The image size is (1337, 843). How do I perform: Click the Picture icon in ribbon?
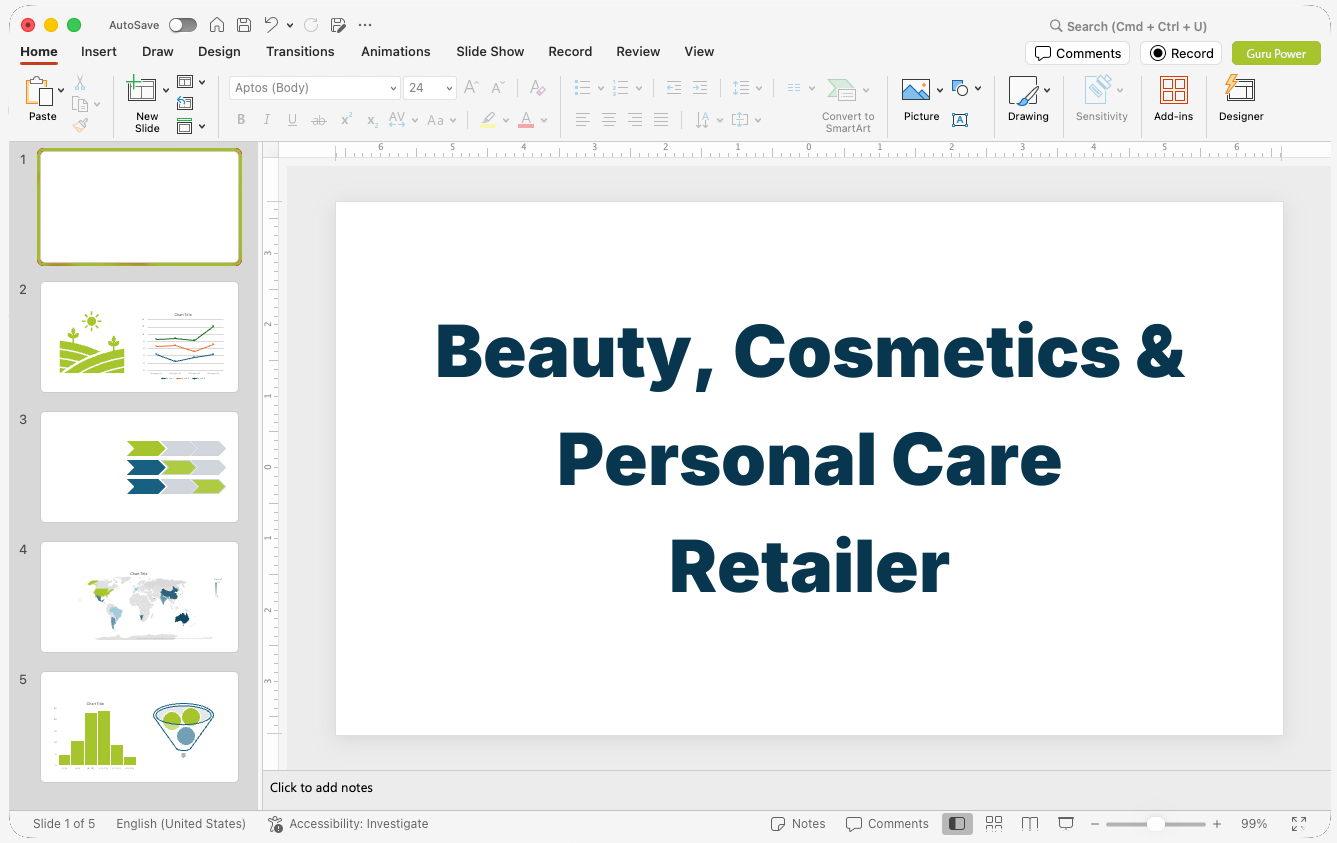(x=916, y=91)
